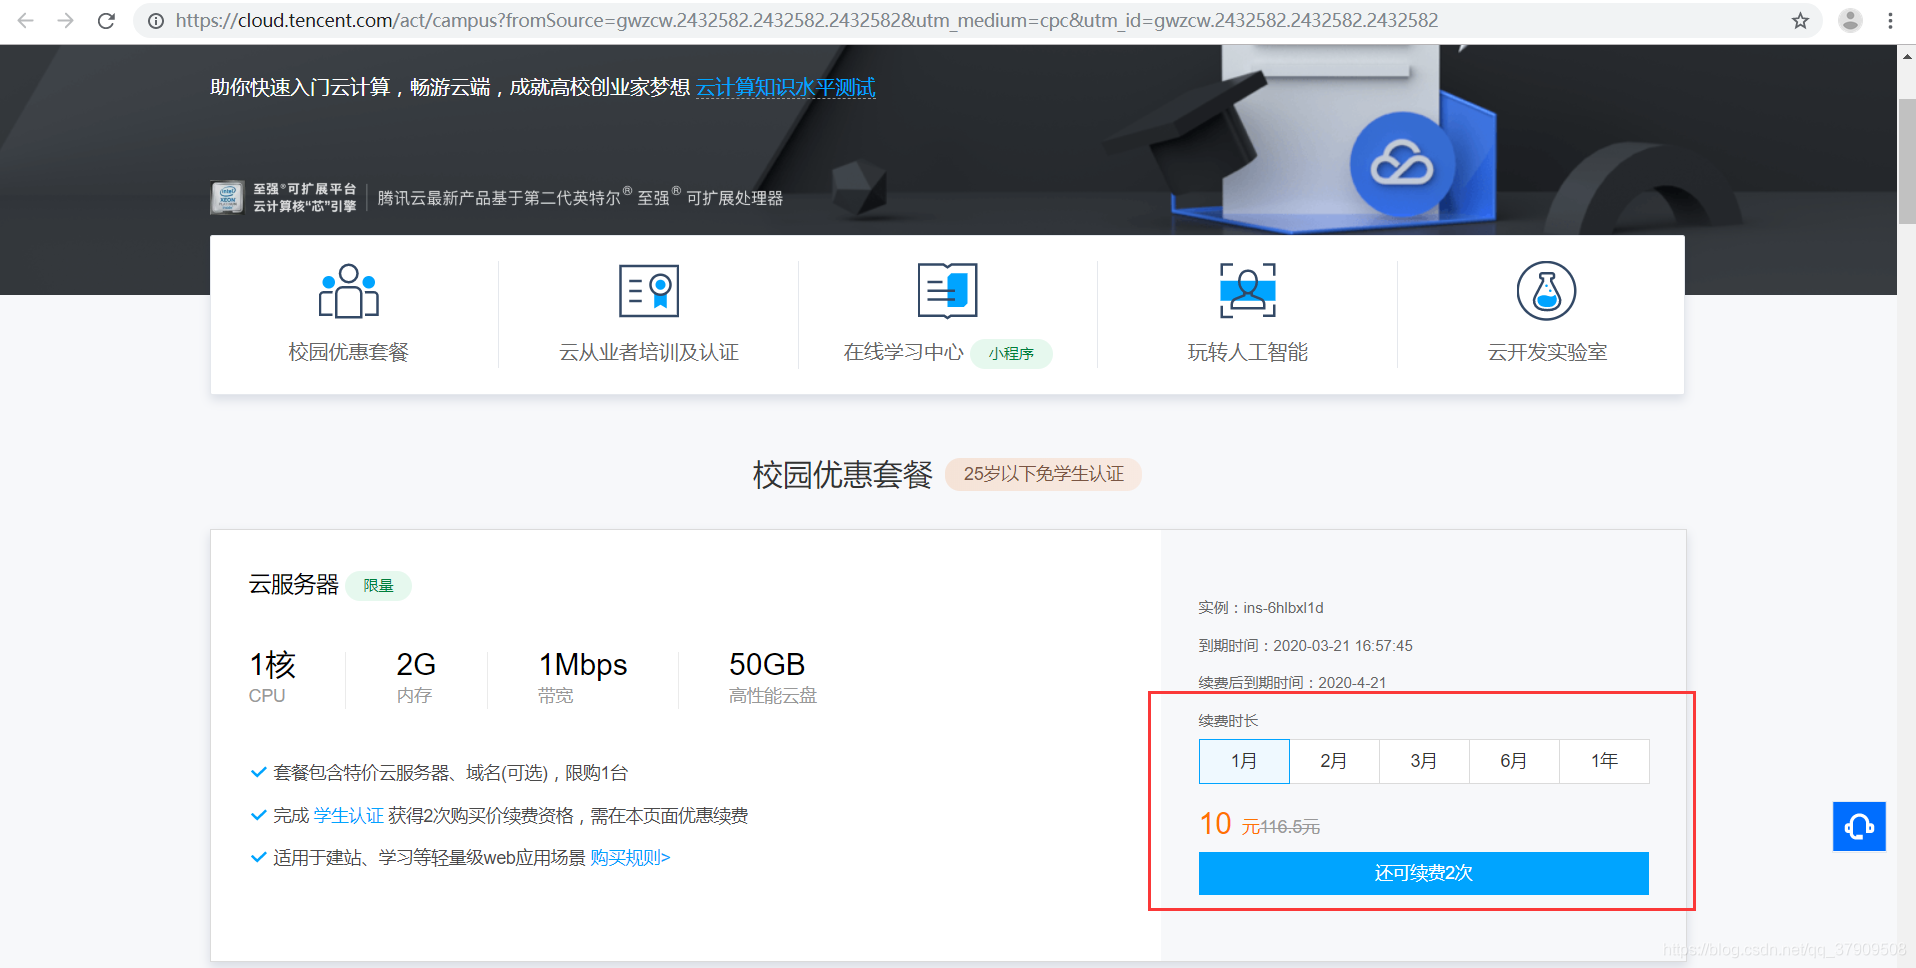Select the 2月 renewal duration
Viewport: 1916px width, 968px height.
1334,761
